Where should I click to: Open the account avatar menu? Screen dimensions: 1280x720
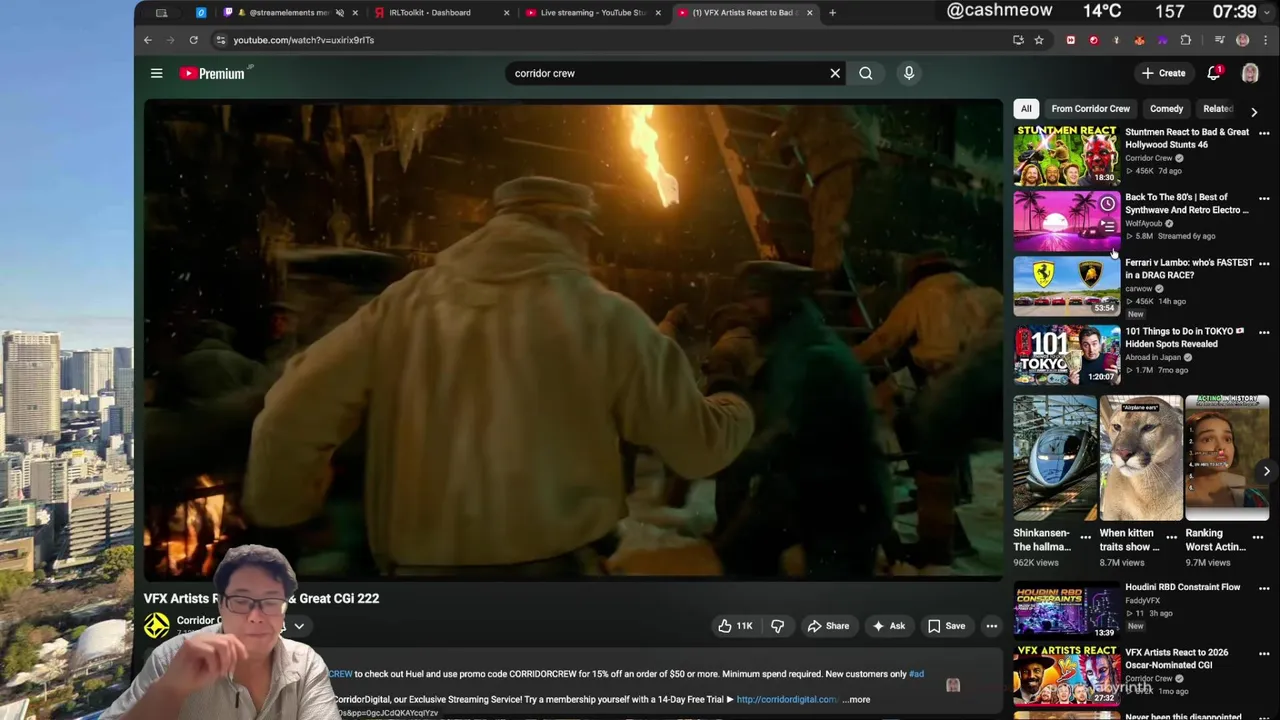(1250, 73)
